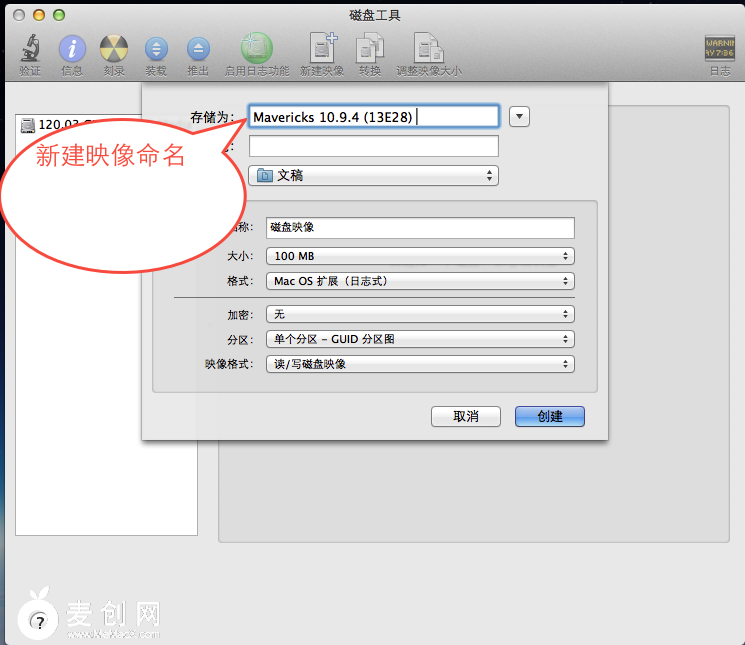
Task: Click the empty tags field below filename
Action: (373, 146)
